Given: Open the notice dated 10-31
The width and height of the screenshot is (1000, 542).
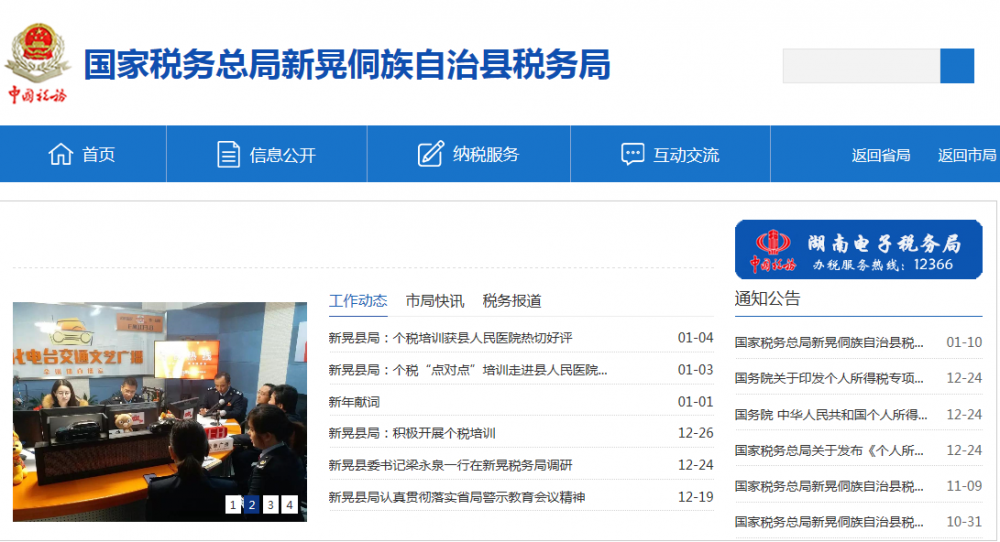Looking at the screenshot, I should point(828,522).
